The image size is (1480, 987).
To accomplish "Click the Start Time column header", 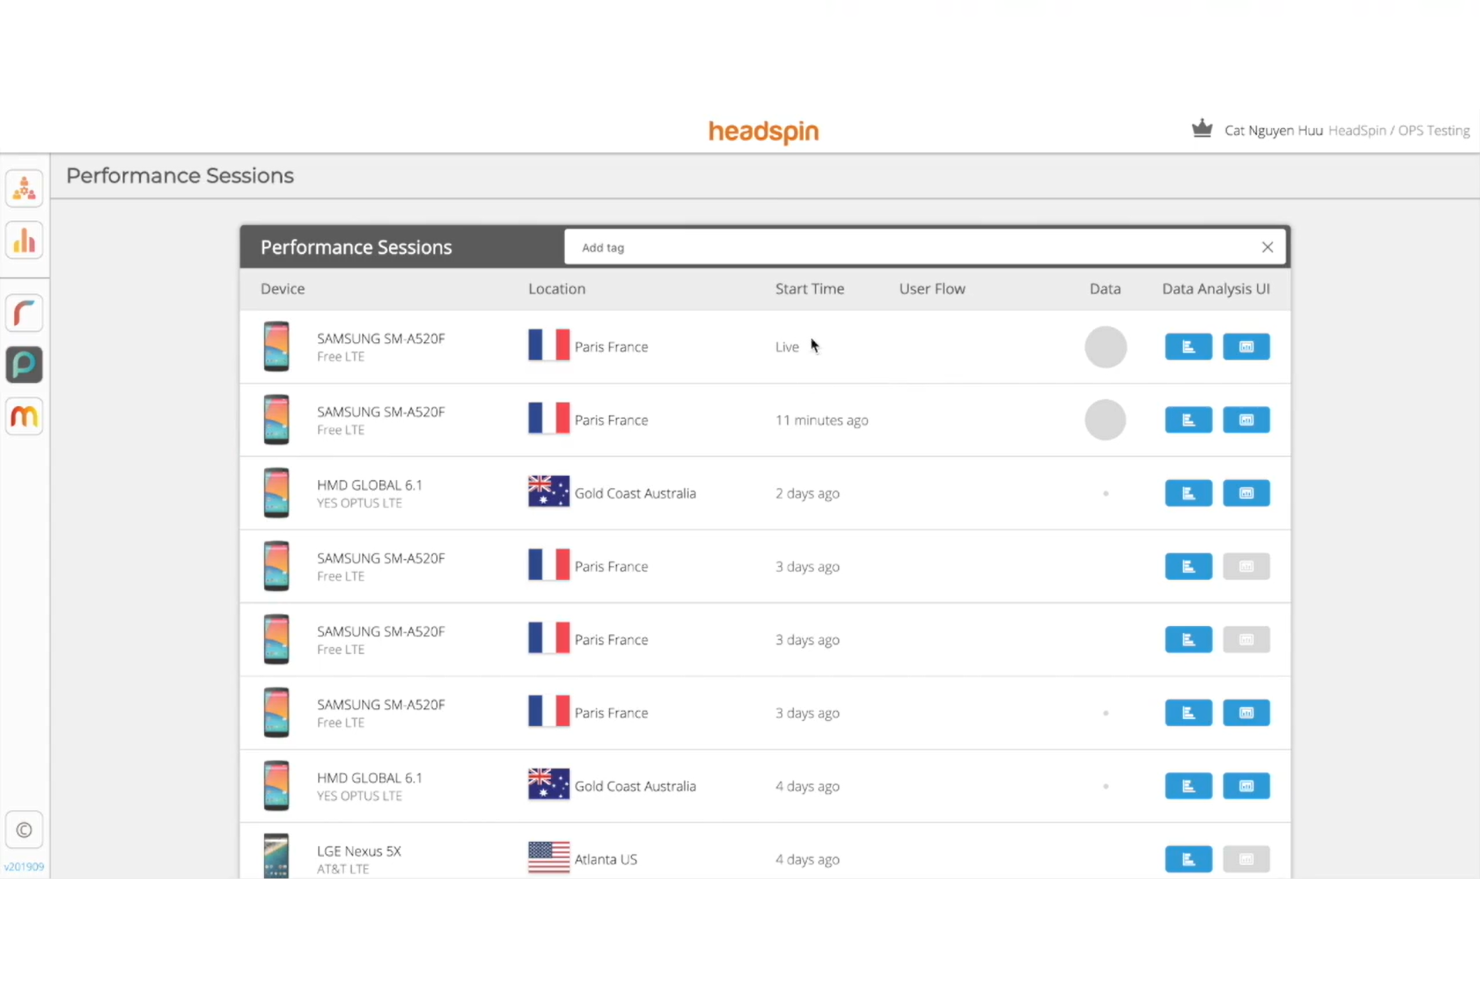I will 809,289.
